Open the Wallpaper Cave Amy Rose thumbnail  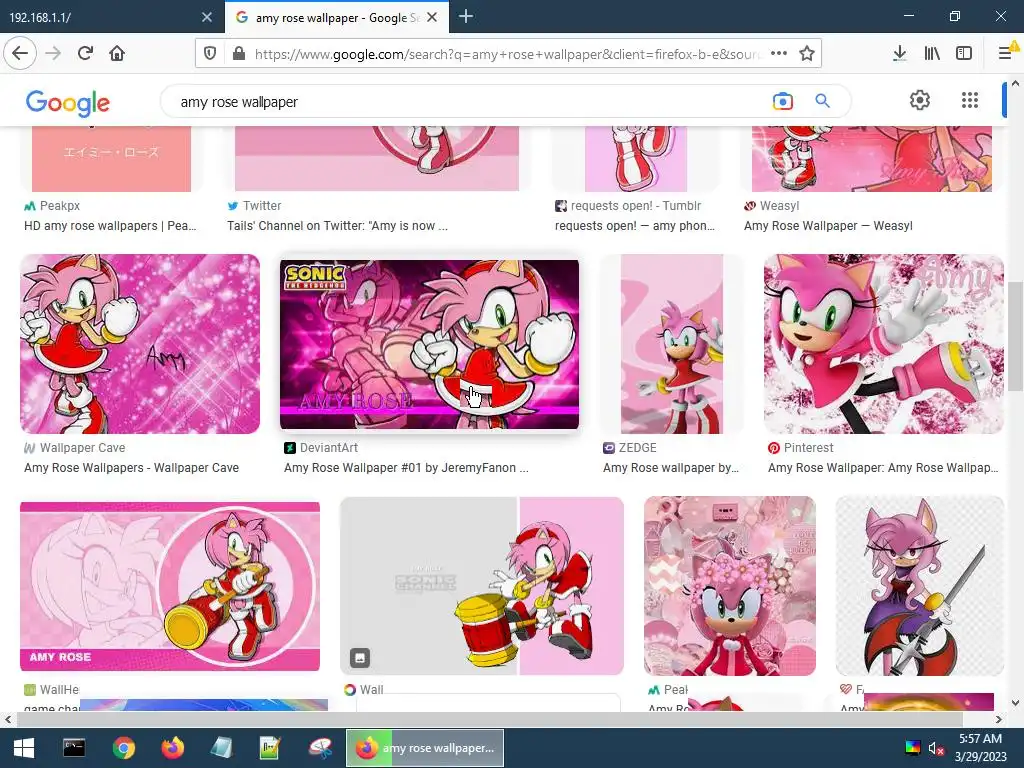(x=140, y=344)
